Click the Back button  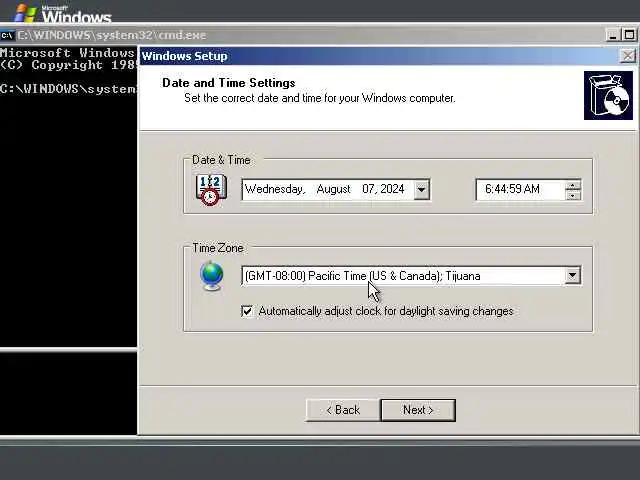(343, 410)
